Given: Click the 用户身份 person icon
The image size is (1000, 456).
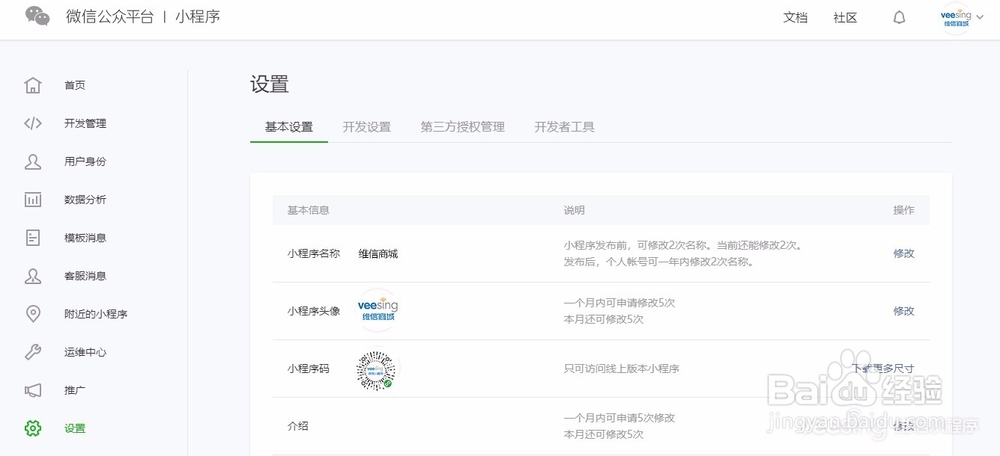Looking at the screenshot, I should (x=33, y=161).
